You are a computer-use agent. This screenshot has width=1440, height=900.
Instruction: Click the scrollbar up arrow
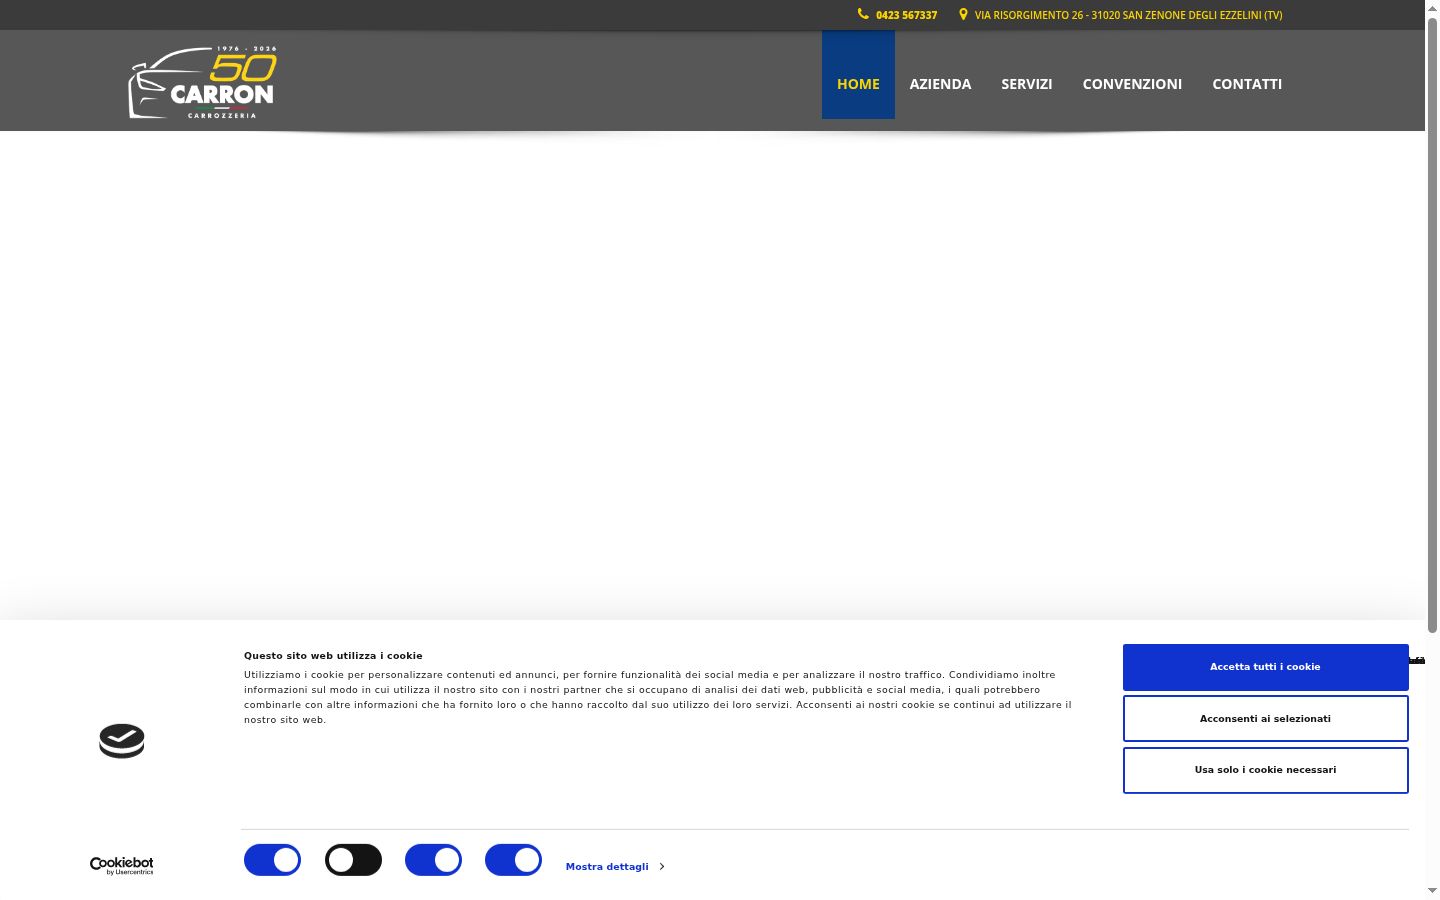(x=1432, y=8)
